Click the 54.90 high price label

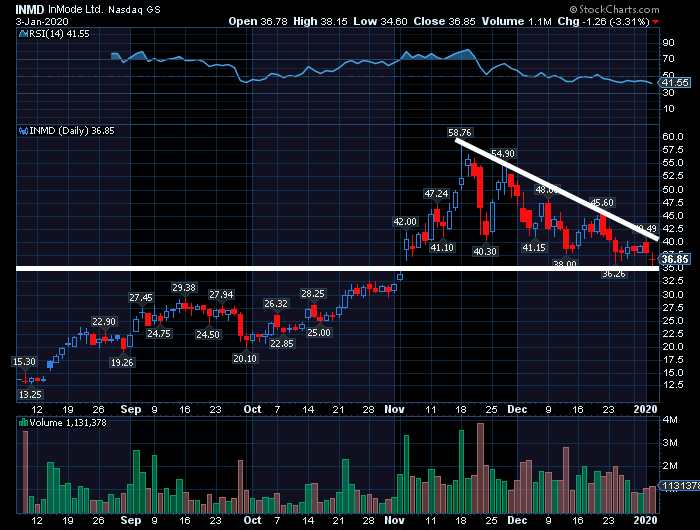(x=503, y=154)
